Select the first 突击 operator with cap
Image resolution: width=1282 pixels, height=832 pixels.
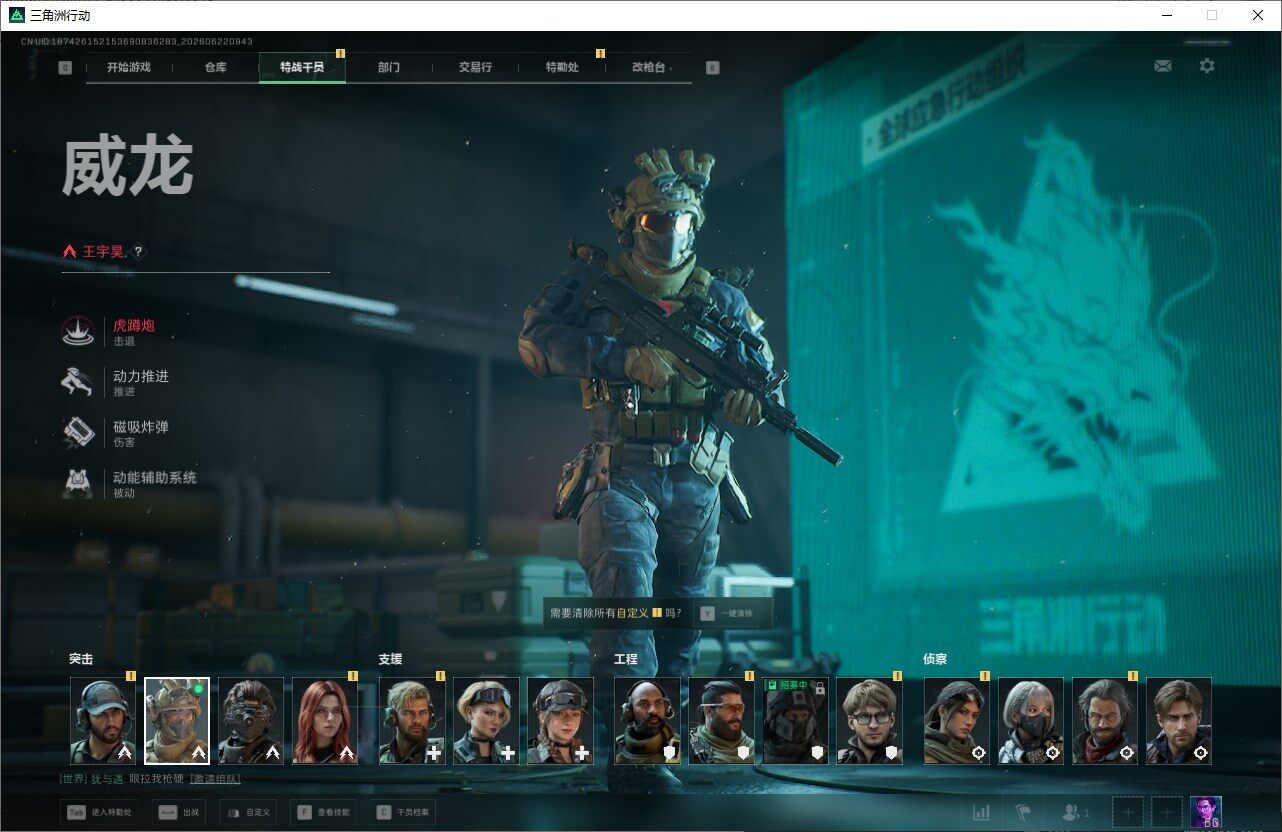tap(103, 721)
